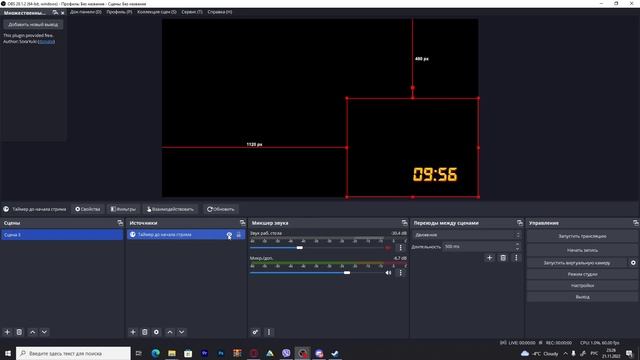Delete the selected scene using the trash icon
Screen dimensions: 640x360
point(19,332)
